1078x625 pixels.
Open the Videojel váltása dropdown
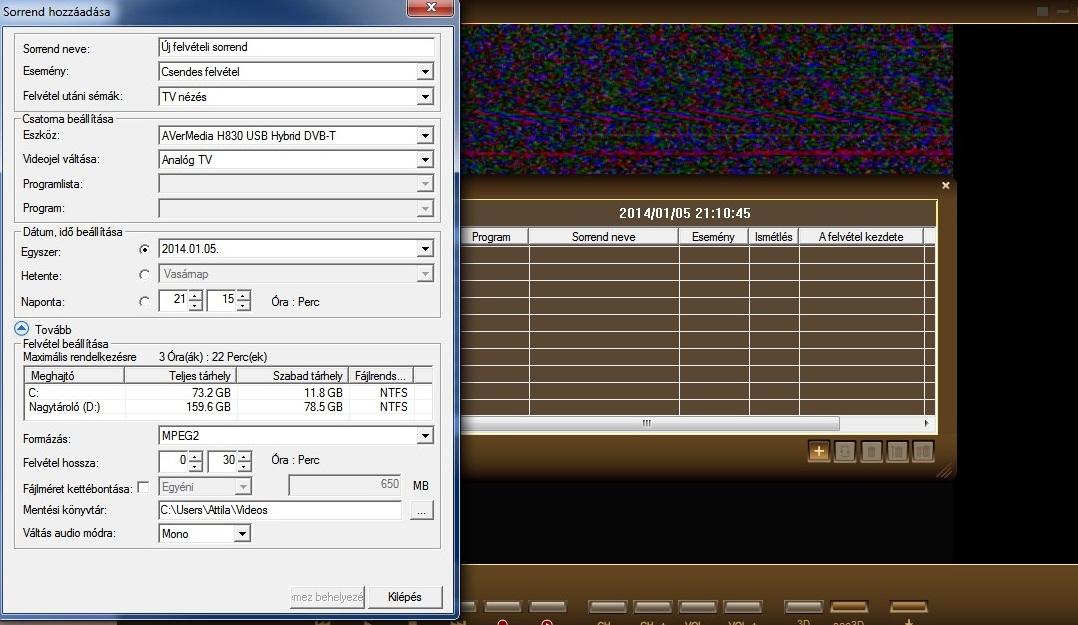coord(425,160)
